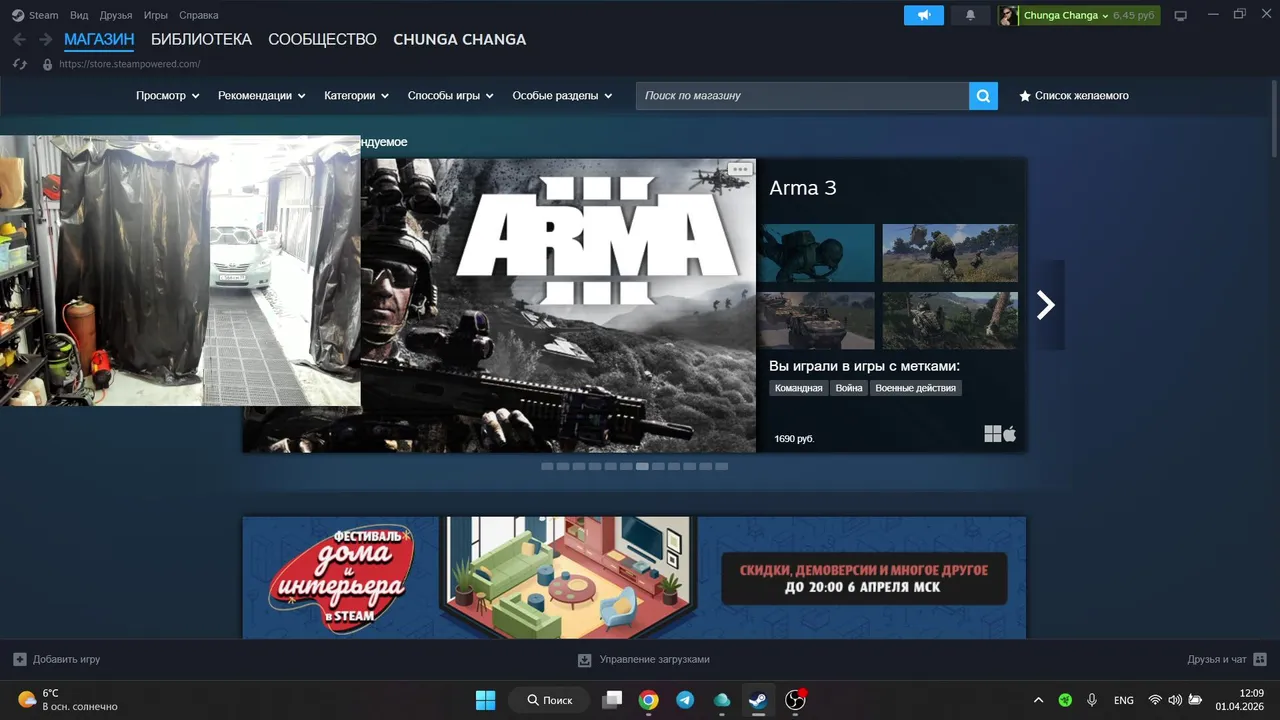Open the Windows Start button
This screenshot has width=1280, height=720.
485,700
